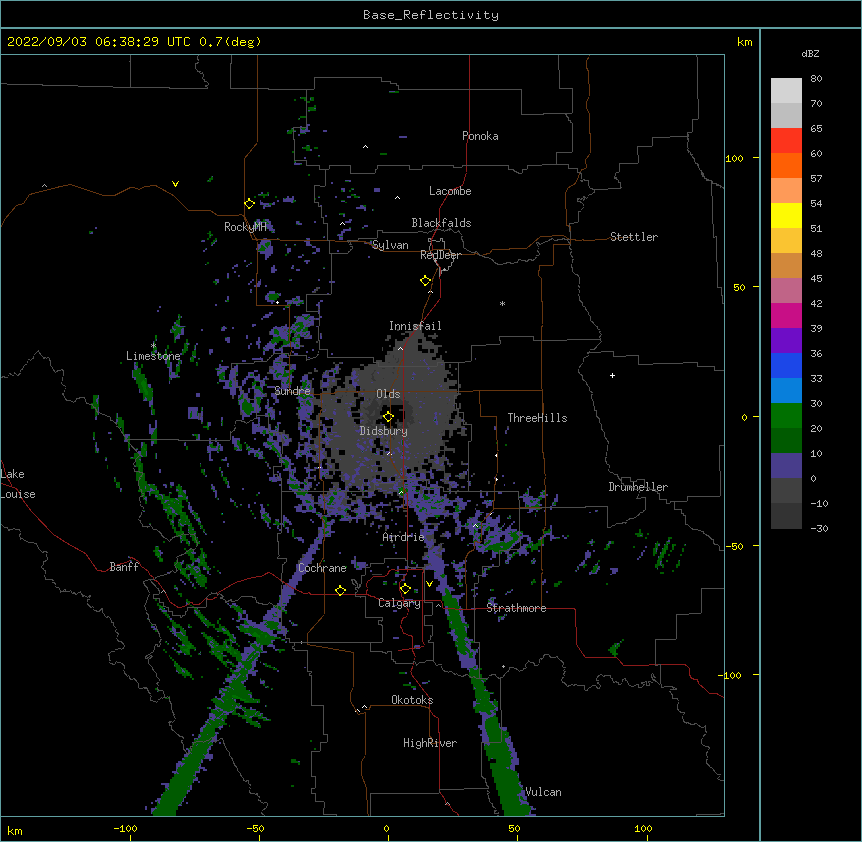Click the Sundre label

(x=292, y=391)
